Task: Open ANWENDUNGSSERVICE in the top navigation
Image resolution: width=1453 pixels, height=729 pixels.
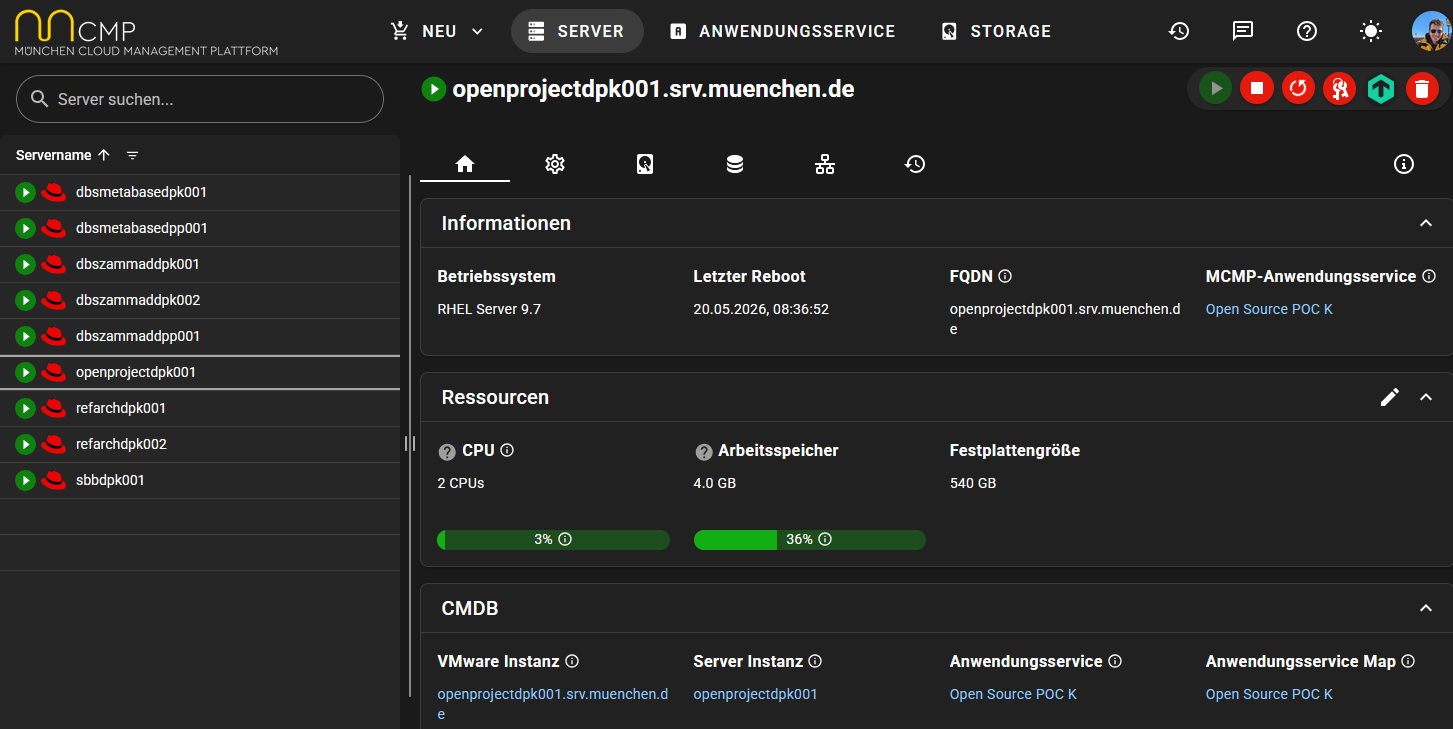Action: coord(783,31)
